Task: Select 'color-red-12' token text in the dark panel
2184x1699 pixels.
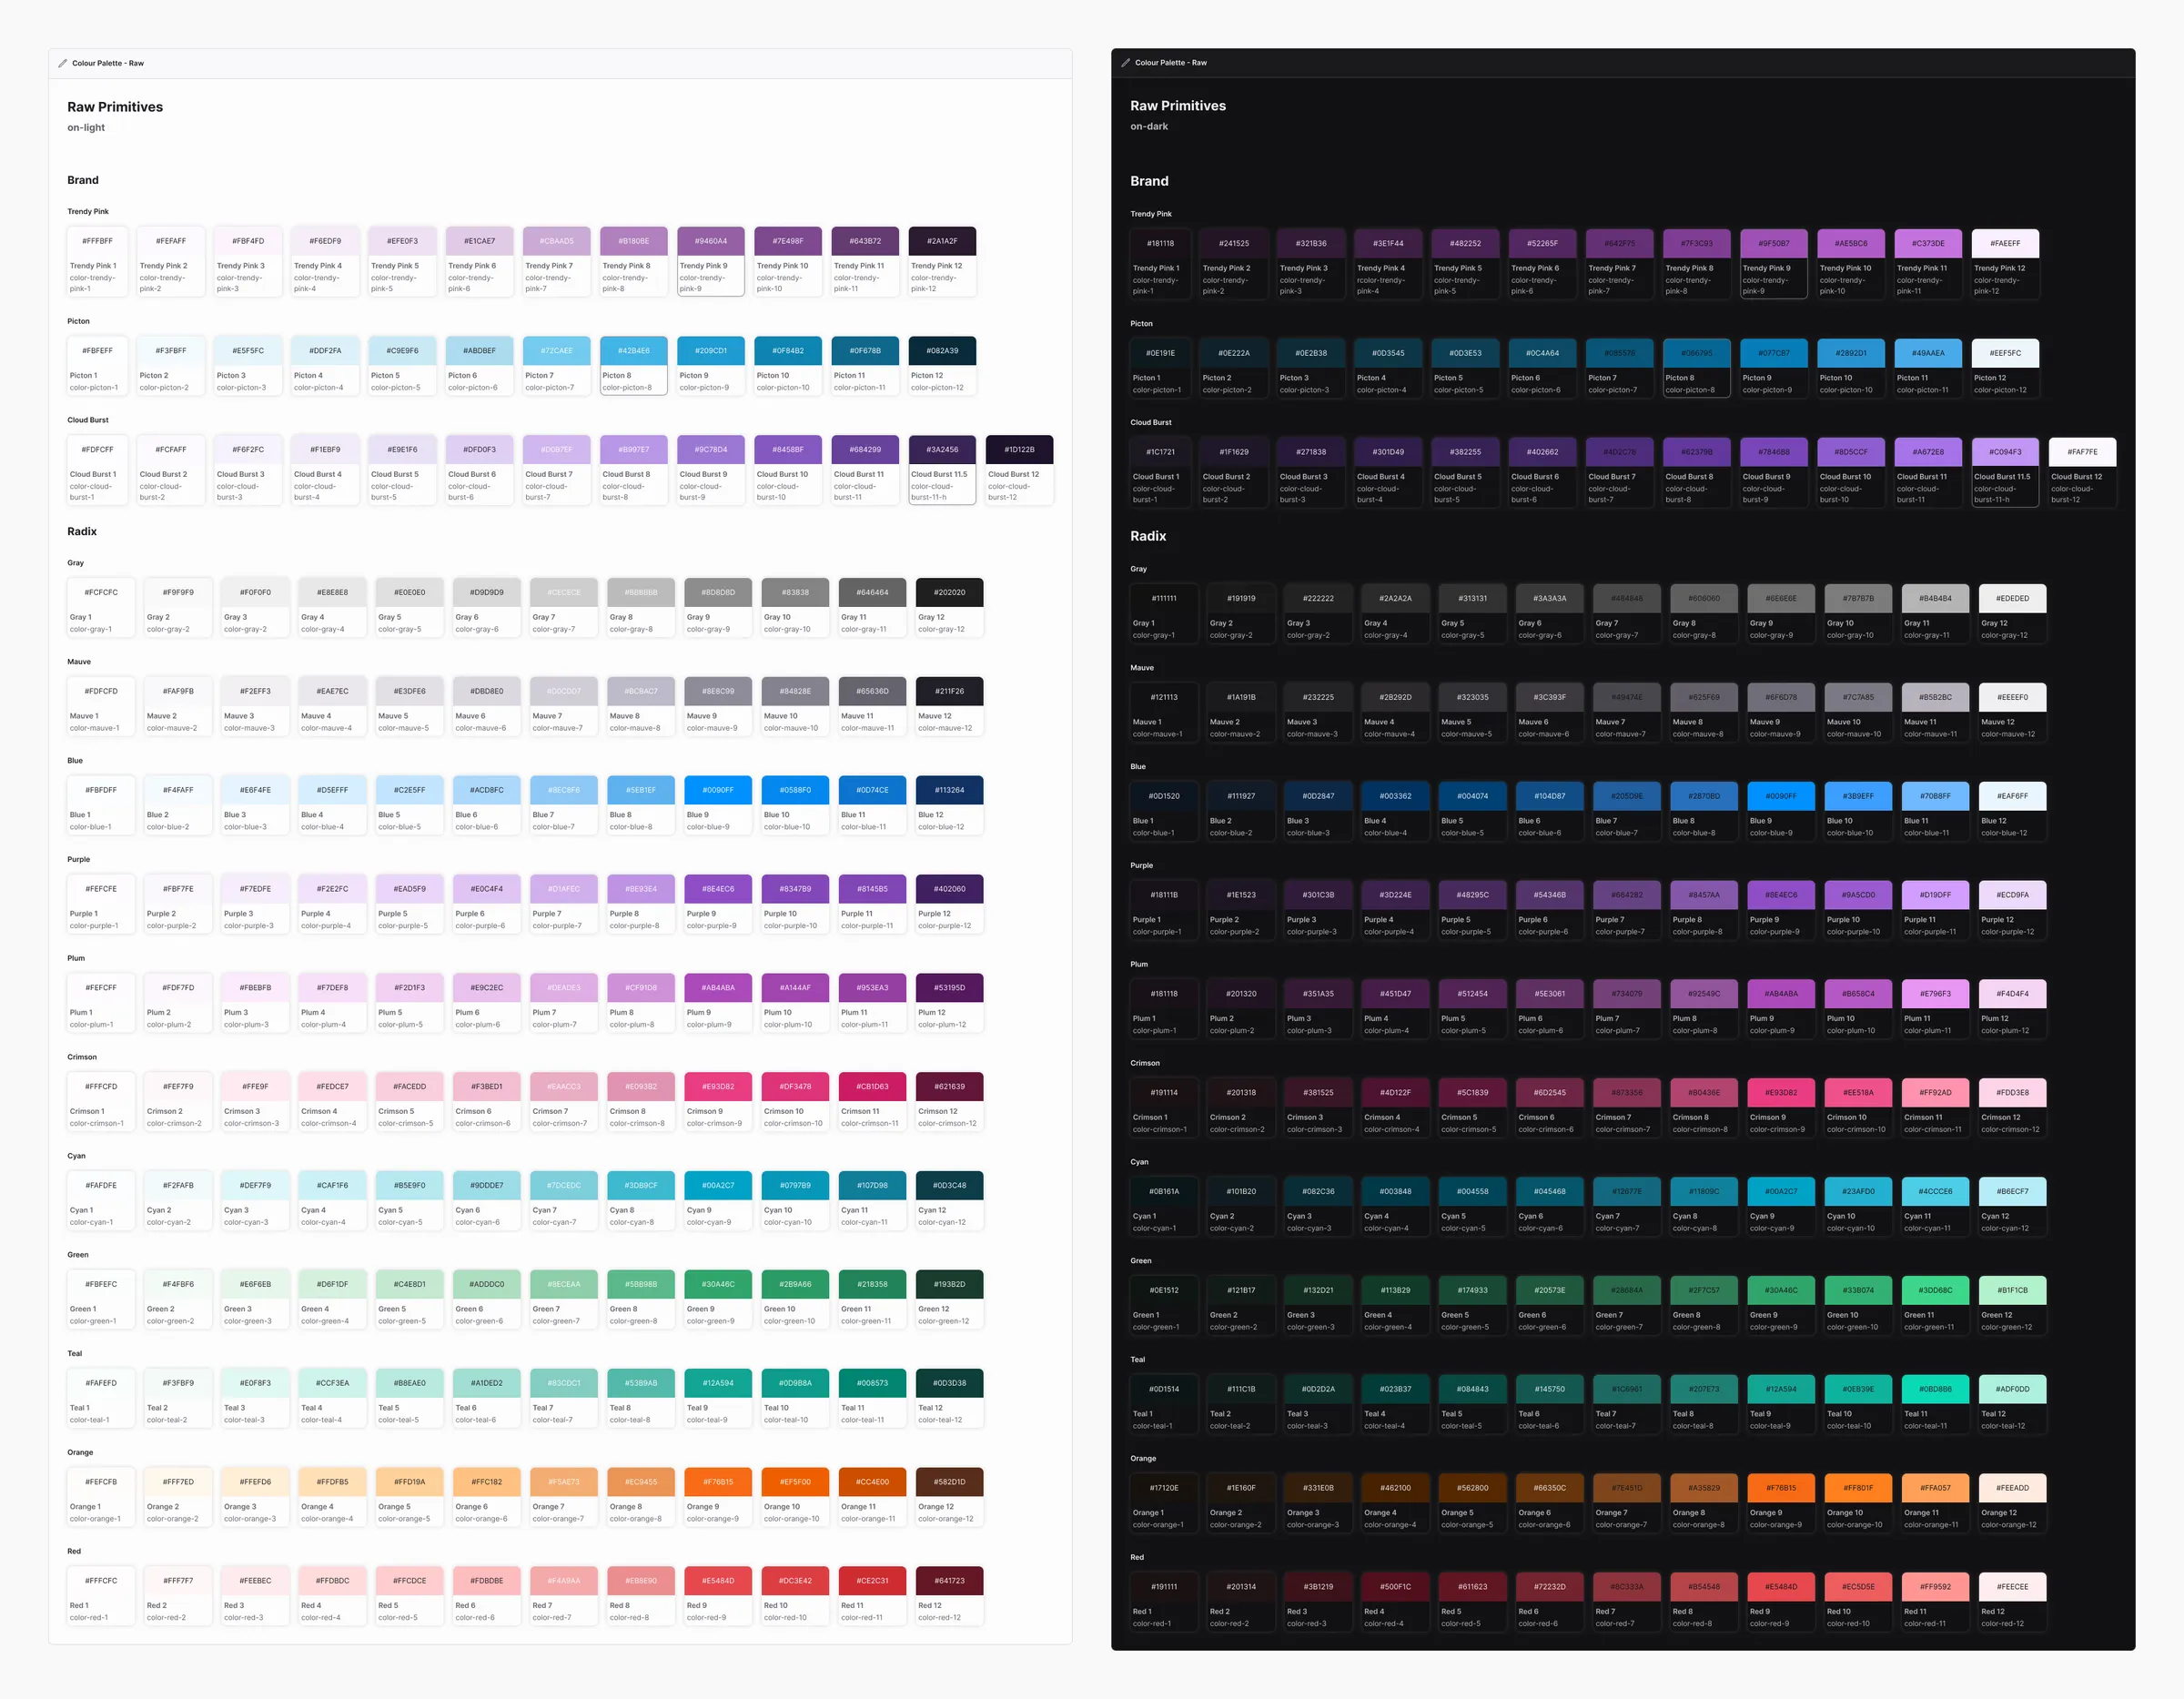Action: (x=2002, y=1624)
